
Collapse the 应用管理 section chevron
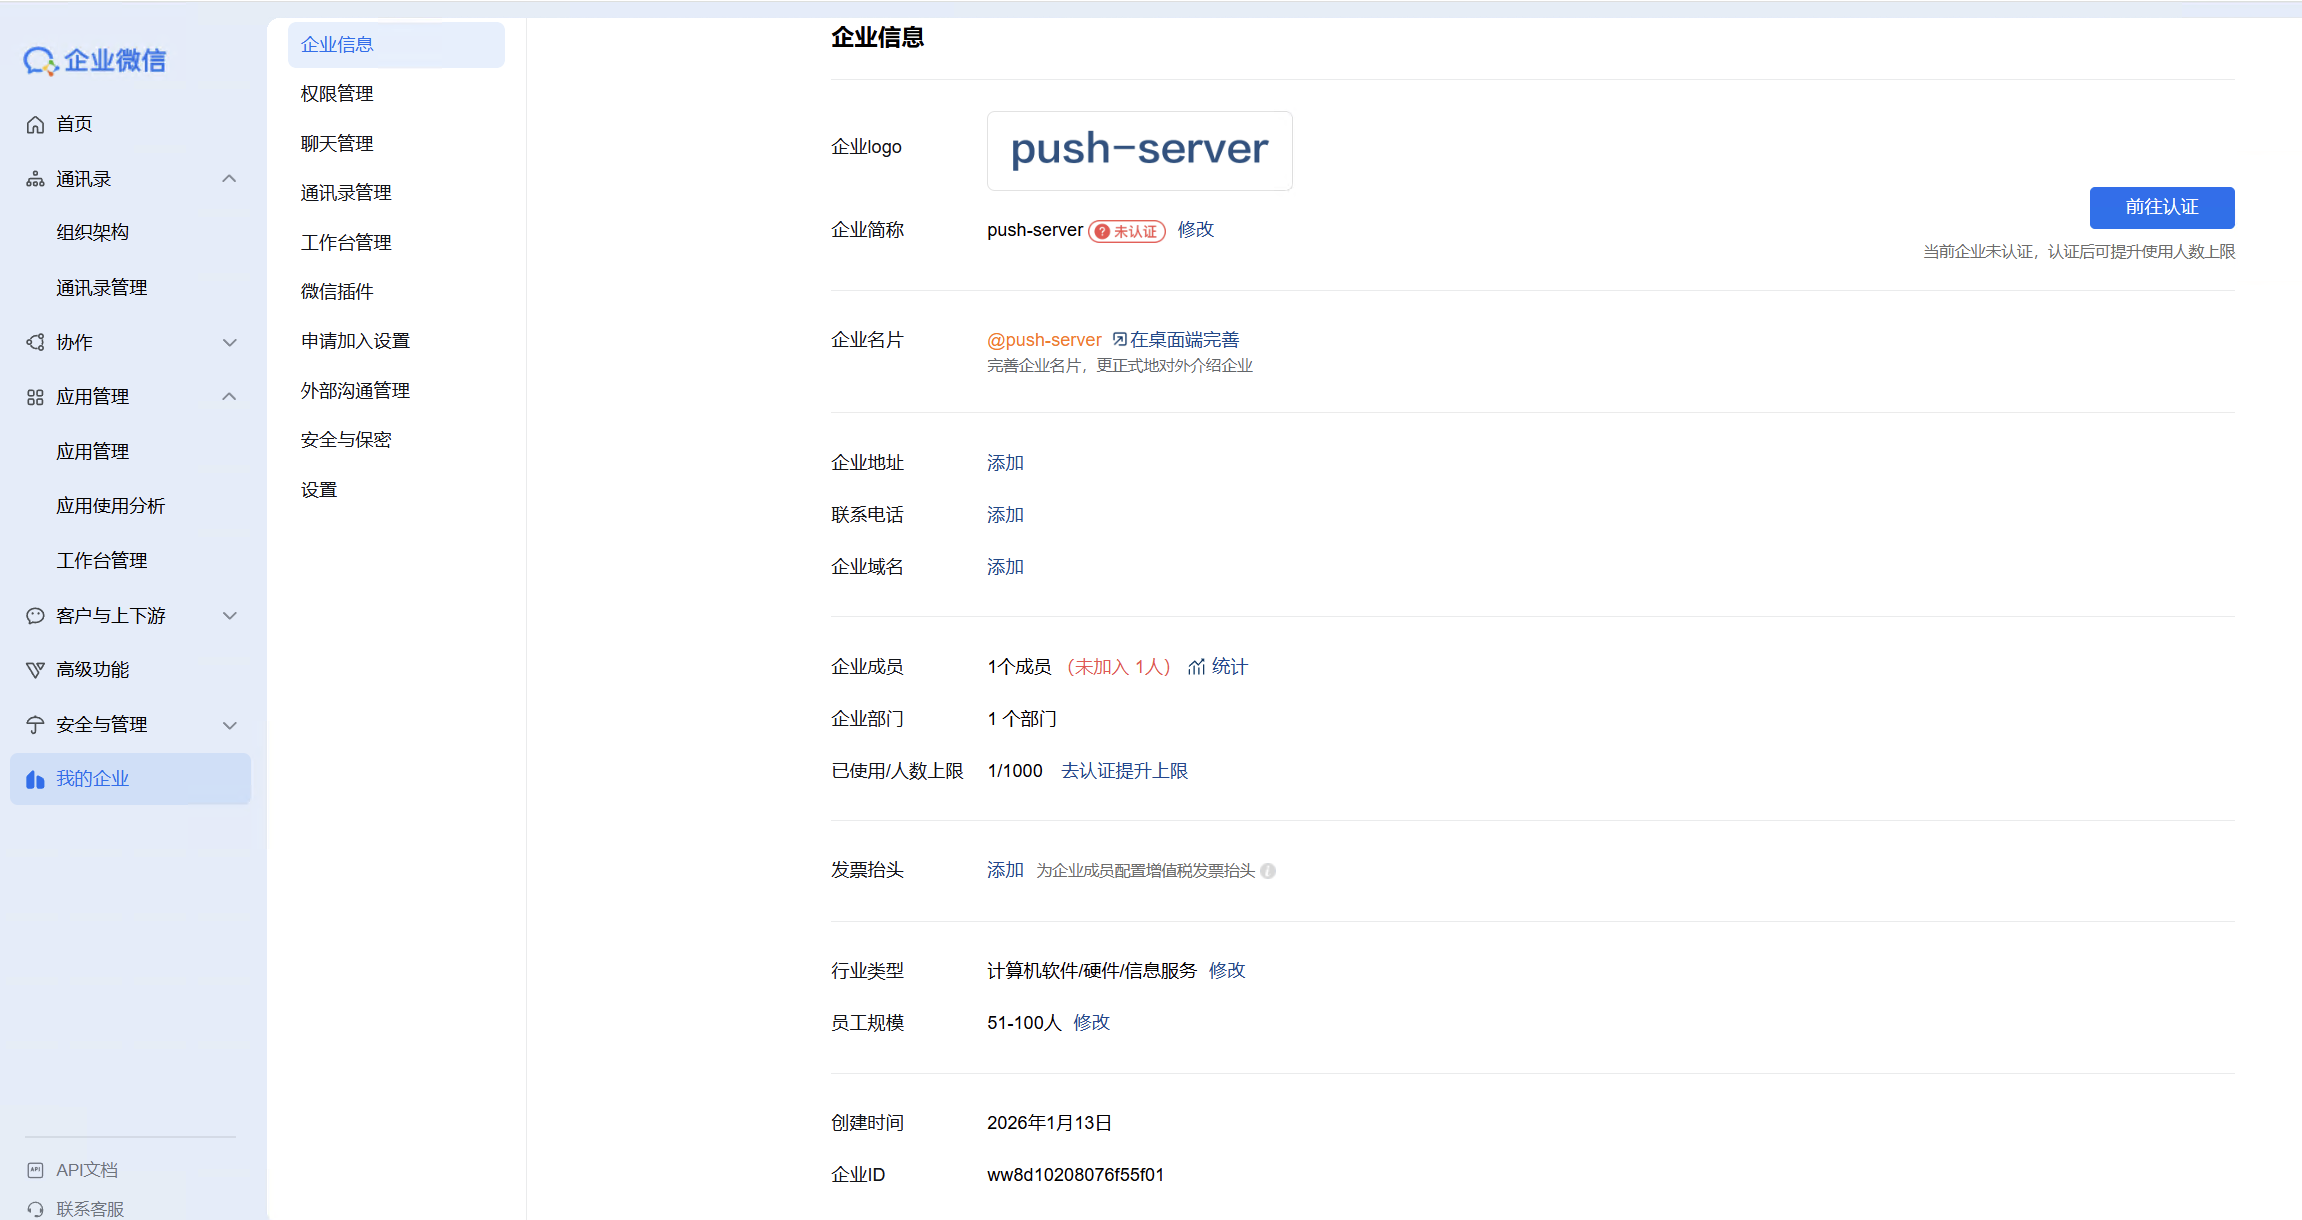tap(229, 397)
